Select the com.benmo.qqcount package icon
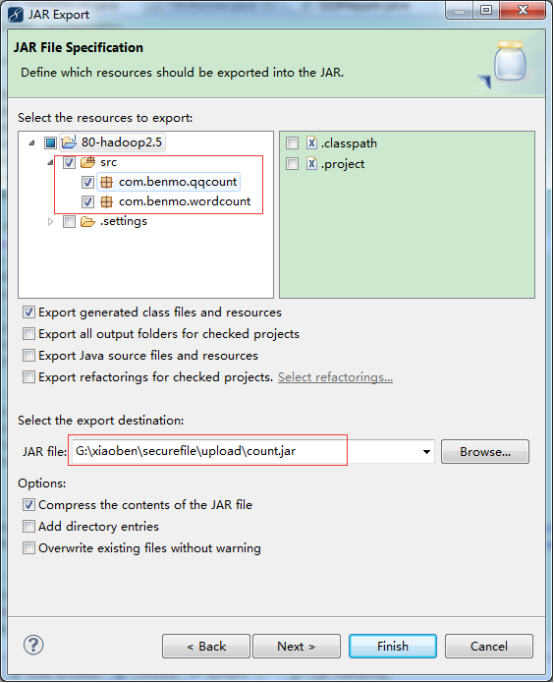The width and height of the screenshot is (554, 683). (106, 182)
